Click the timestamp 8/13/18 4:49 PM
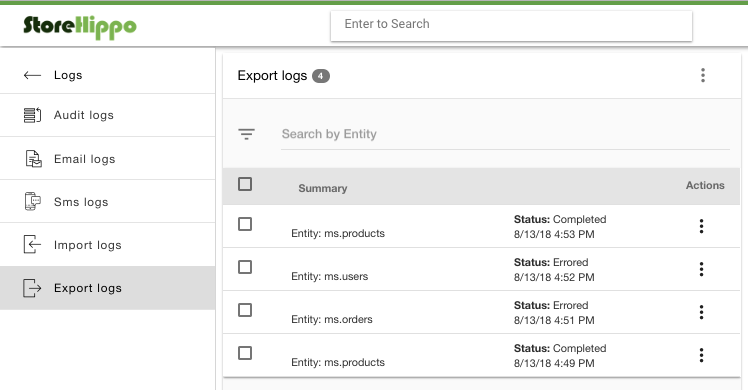Viewport: 748px width, 390px height. (x=554, y=363)
